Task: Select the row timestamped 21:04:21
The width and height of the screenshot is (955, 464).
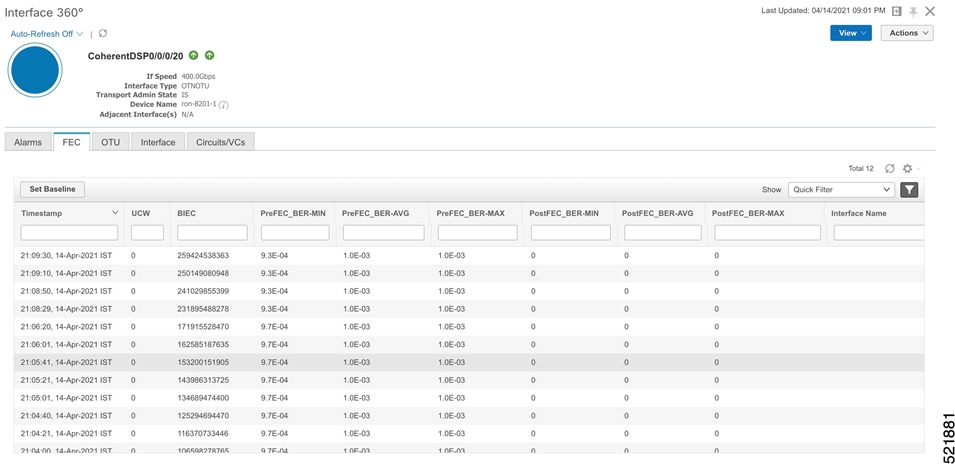Action: coord(469,434)
